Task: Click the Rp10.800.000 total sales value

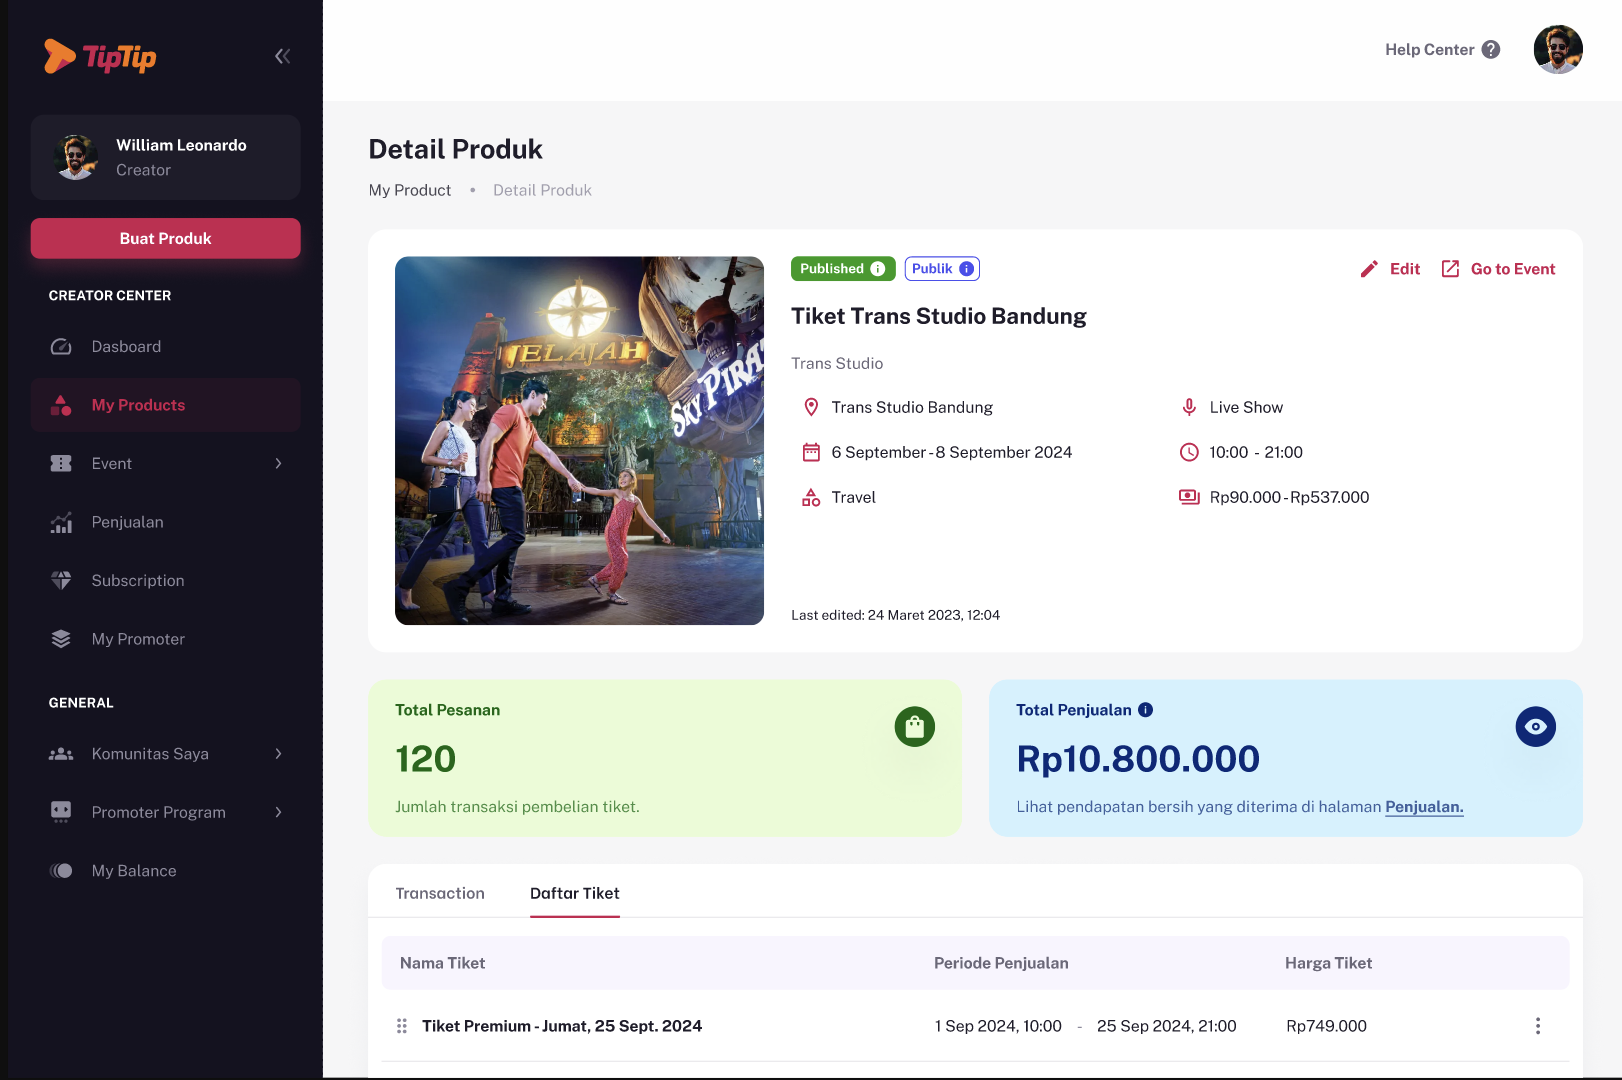Action: pos(1138,759)
